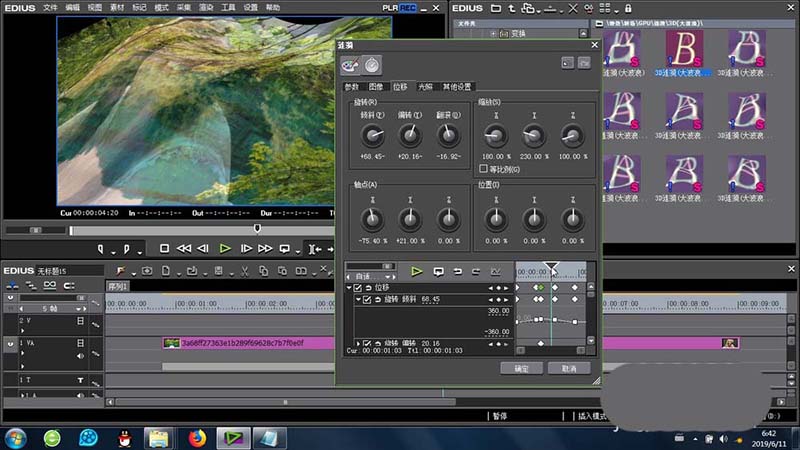Switch to the 光照 tab
Screen dimensions: 800x450
(426, 87)
